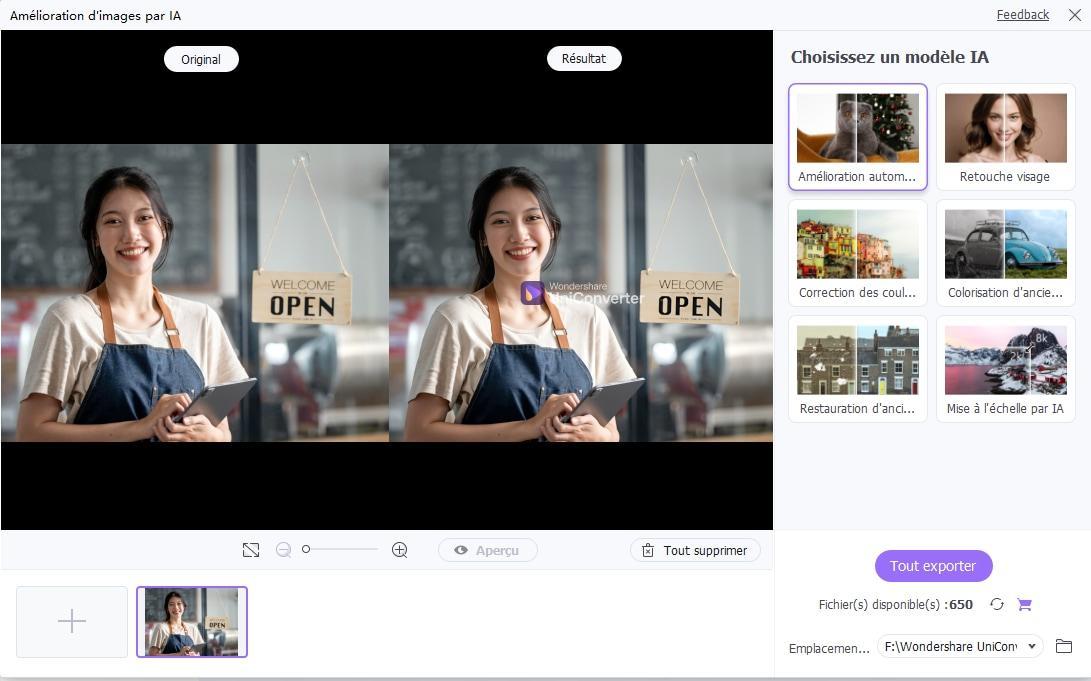Click the plus to add image

coord(72,621)
